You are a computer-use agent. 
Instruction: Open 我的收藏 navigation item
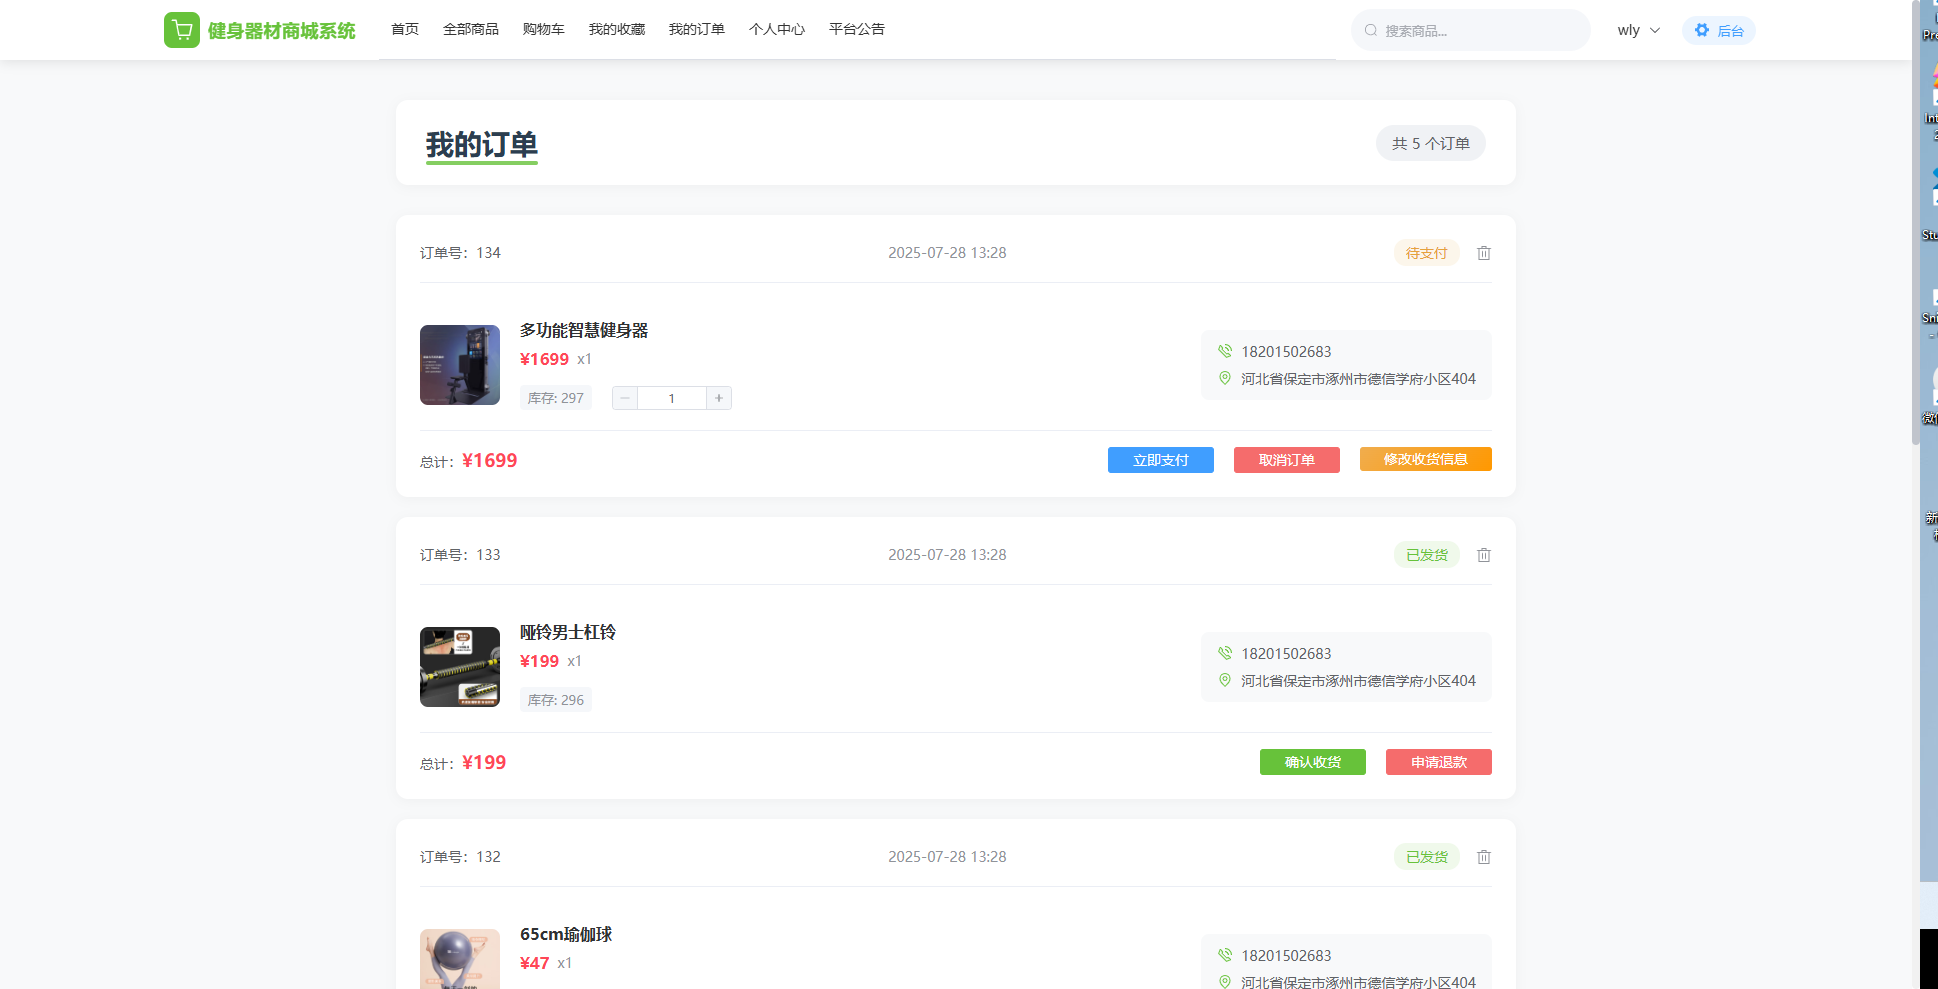(617, 30)
